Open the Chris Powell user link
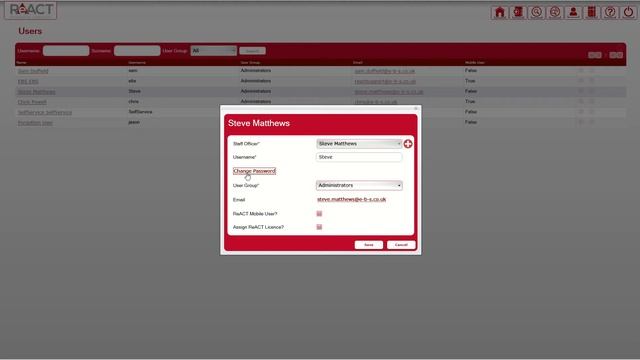Screen dimensions: 640x360 [32, 102]
